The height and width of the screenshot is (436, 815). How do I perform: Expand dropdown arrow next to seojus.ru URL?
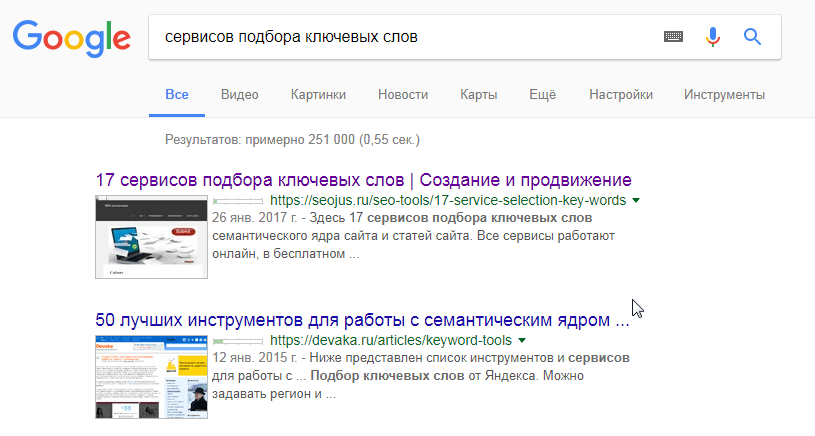tap(636, 201)
